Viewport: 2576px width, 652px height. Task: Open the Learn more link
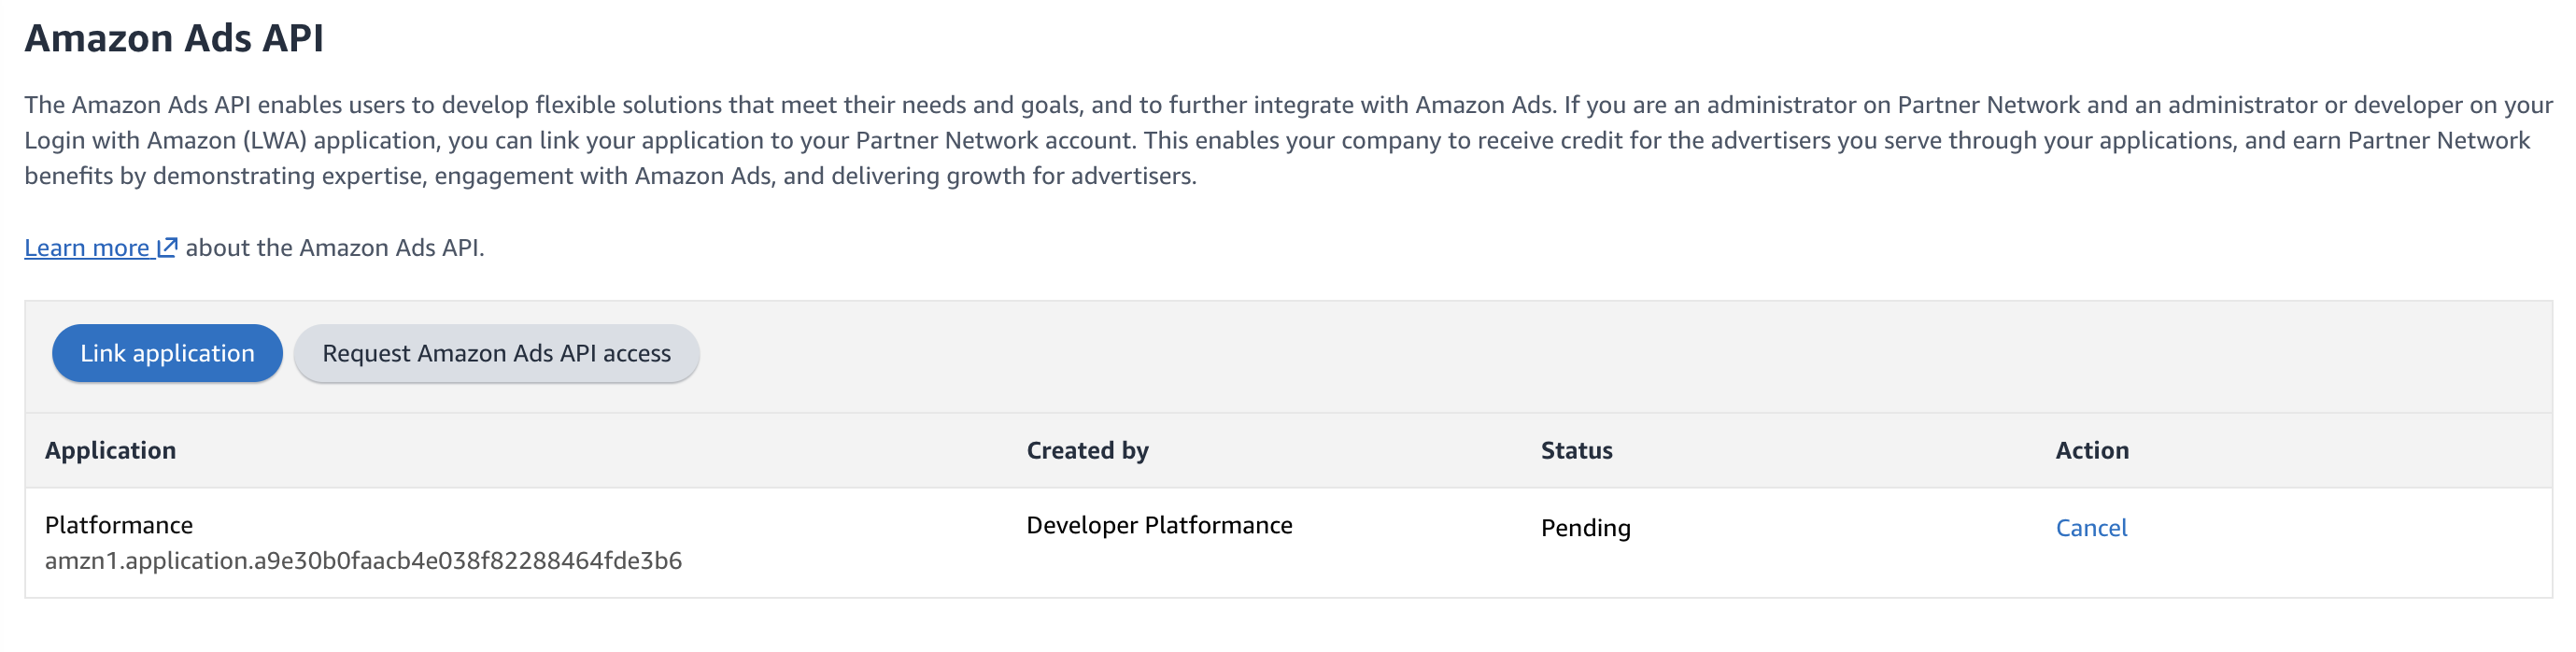[86, 247]
